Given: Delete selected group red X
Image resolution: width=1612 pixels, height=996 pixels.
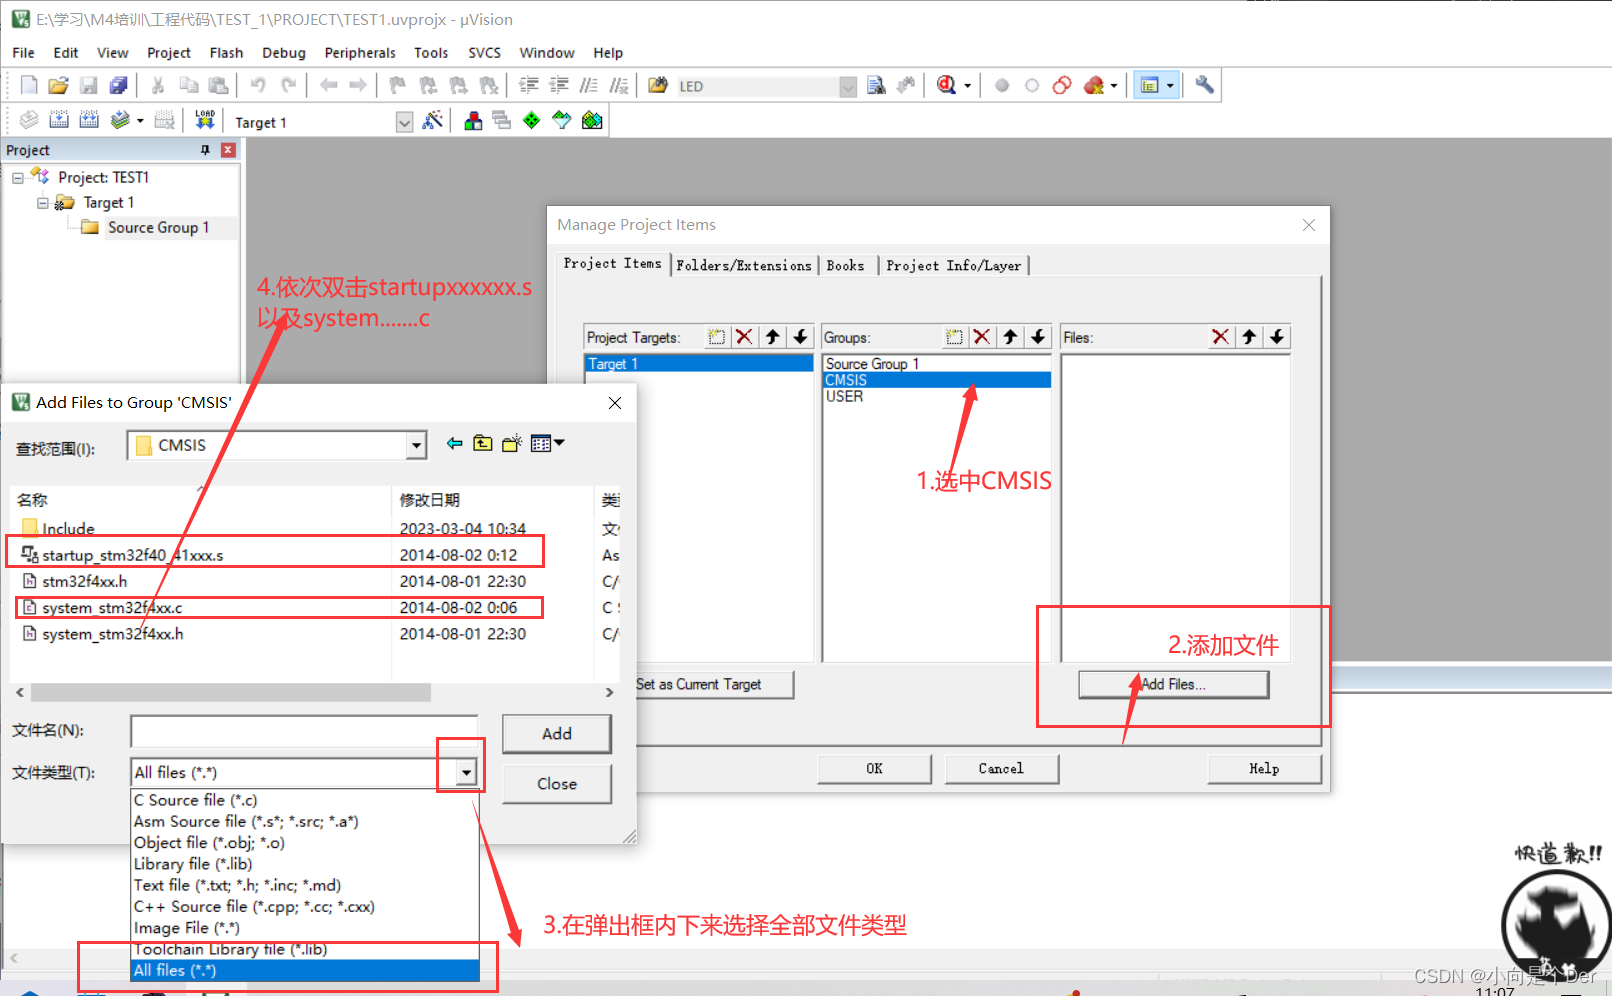Looking at the screenshot, I should click(982, 337).
